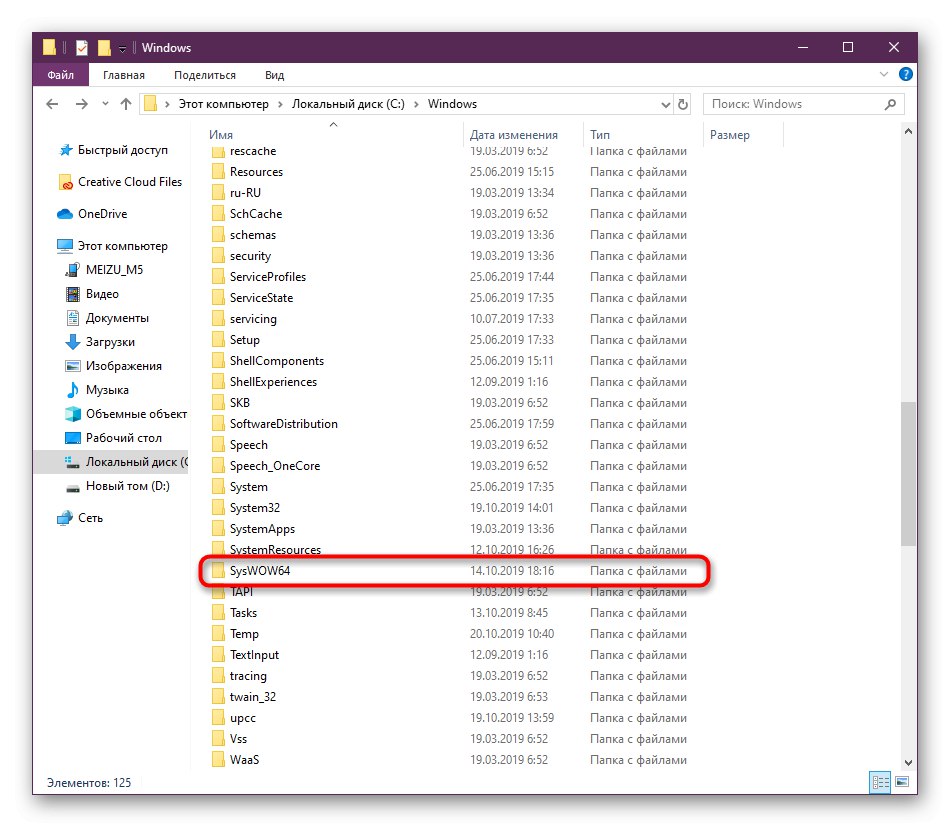Select the WaaS folder
This screenshot has width=950, height=827.
coord(244,760)
